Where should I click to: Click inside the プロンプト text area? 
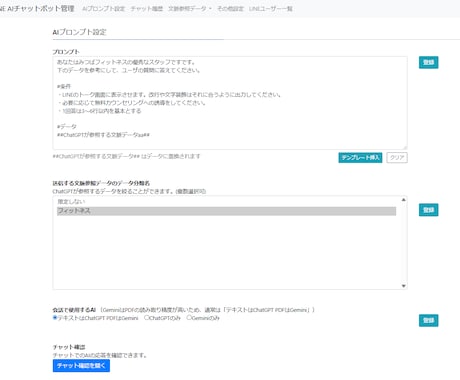point(230,103)
